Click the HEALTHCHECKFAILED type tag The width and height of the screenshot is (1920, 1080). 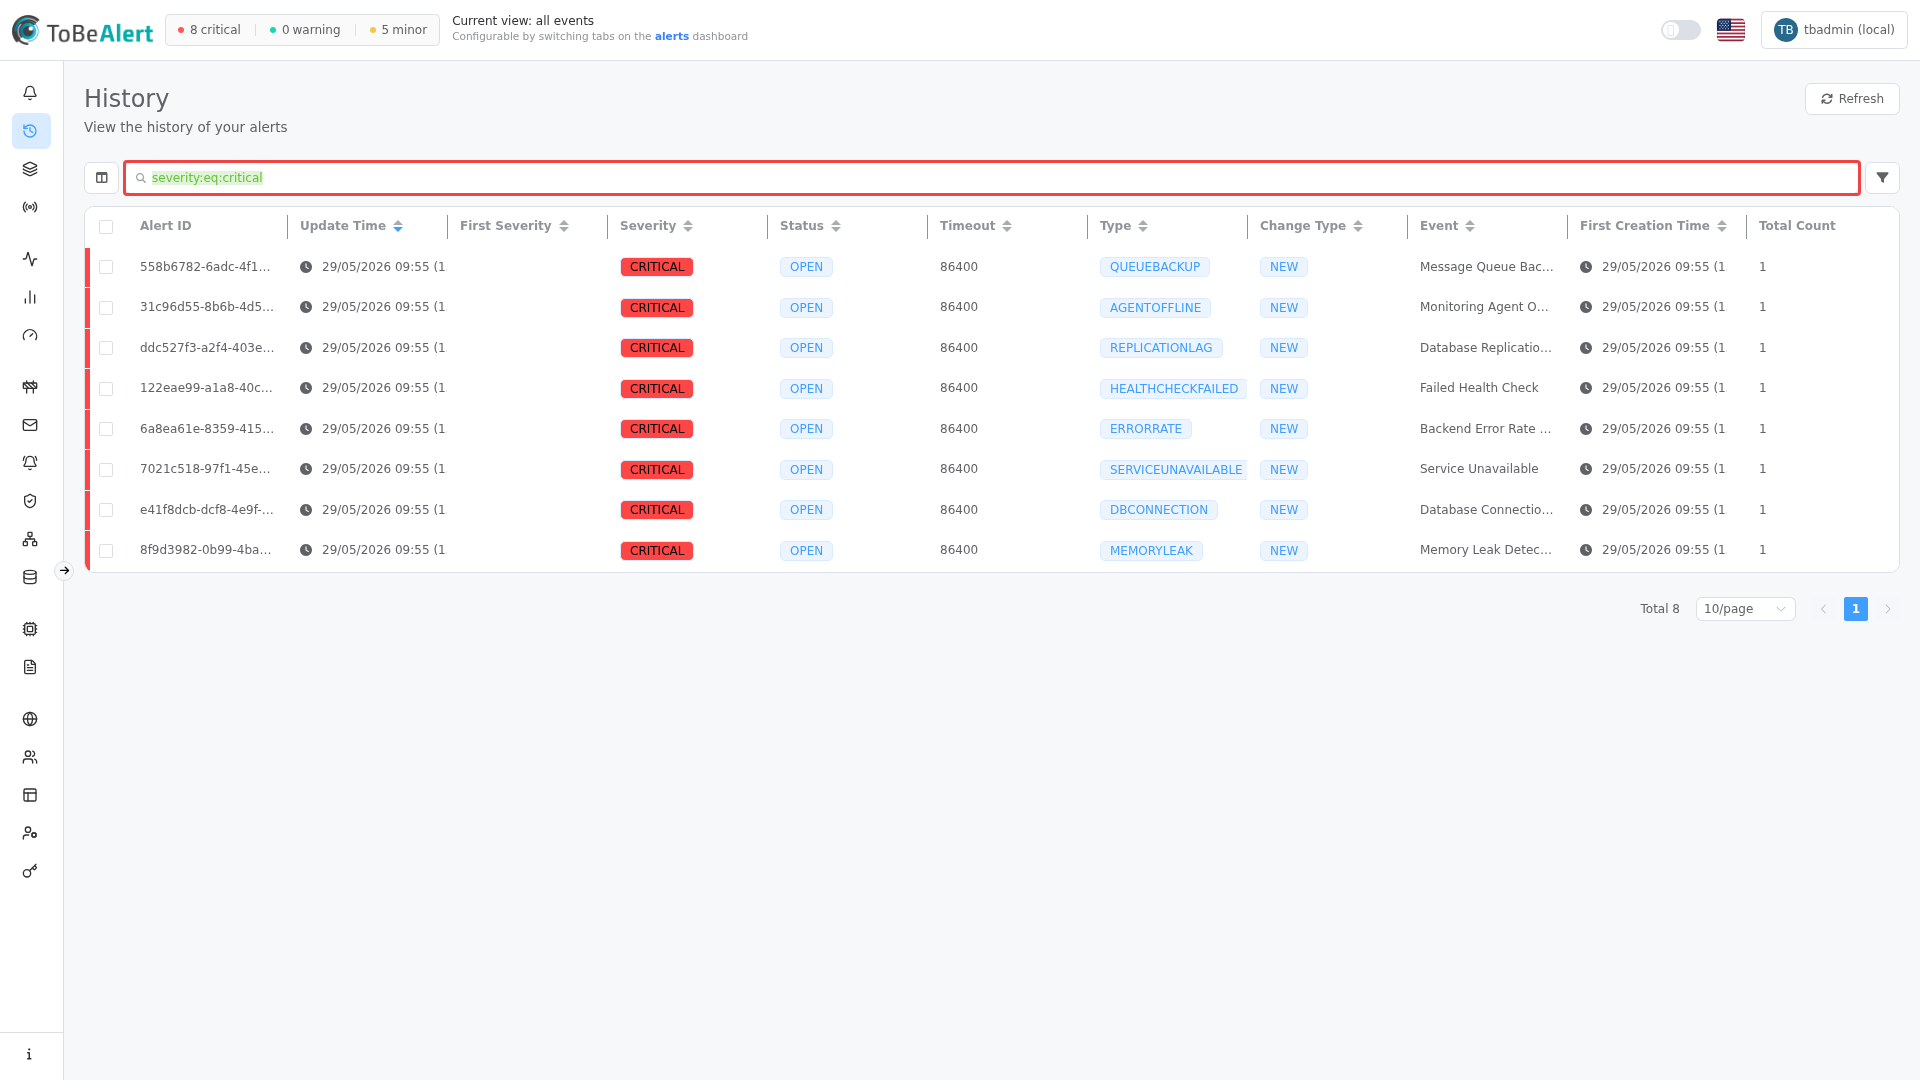pos(1173,389)
